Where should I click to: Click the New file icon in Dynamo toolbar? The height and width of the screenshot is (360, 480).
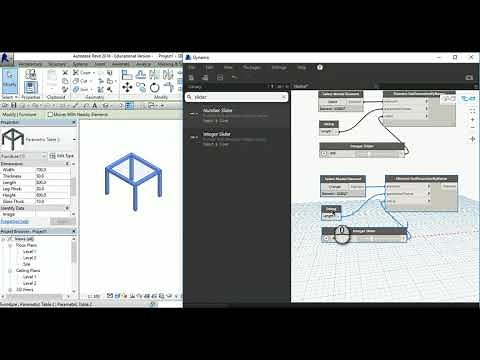coord(191,78)
